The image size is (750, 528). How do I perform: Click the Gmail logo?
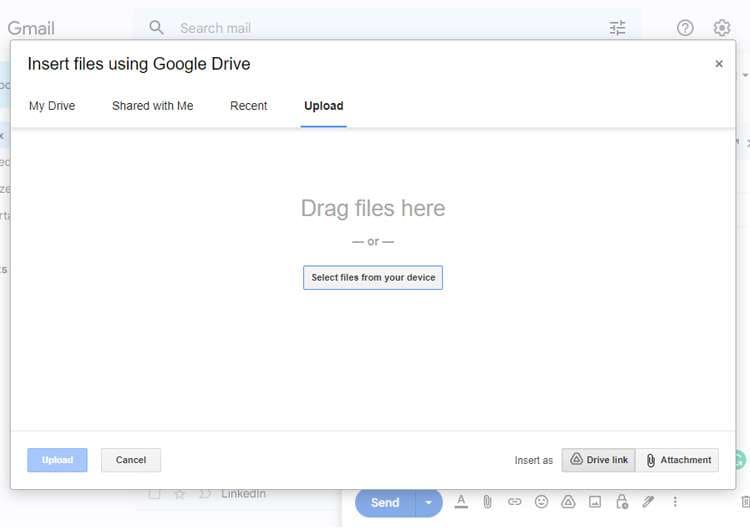(31, 28)
